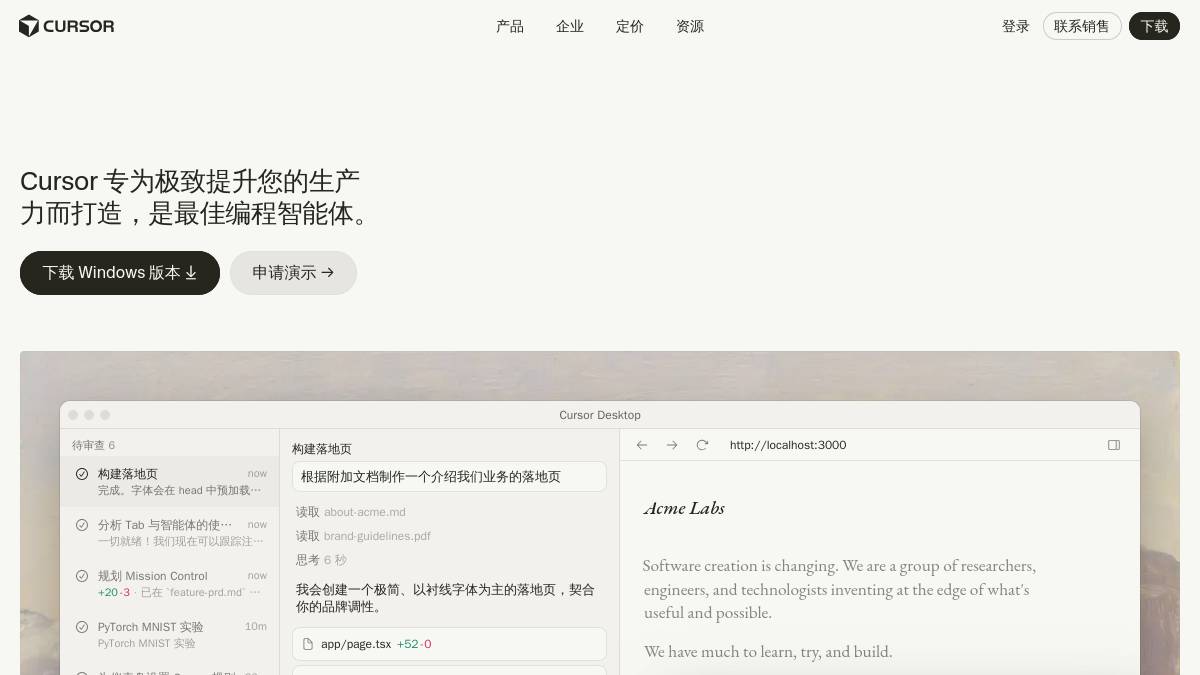
Task: Click the Cursor logo in header
Action: (67, 26)
